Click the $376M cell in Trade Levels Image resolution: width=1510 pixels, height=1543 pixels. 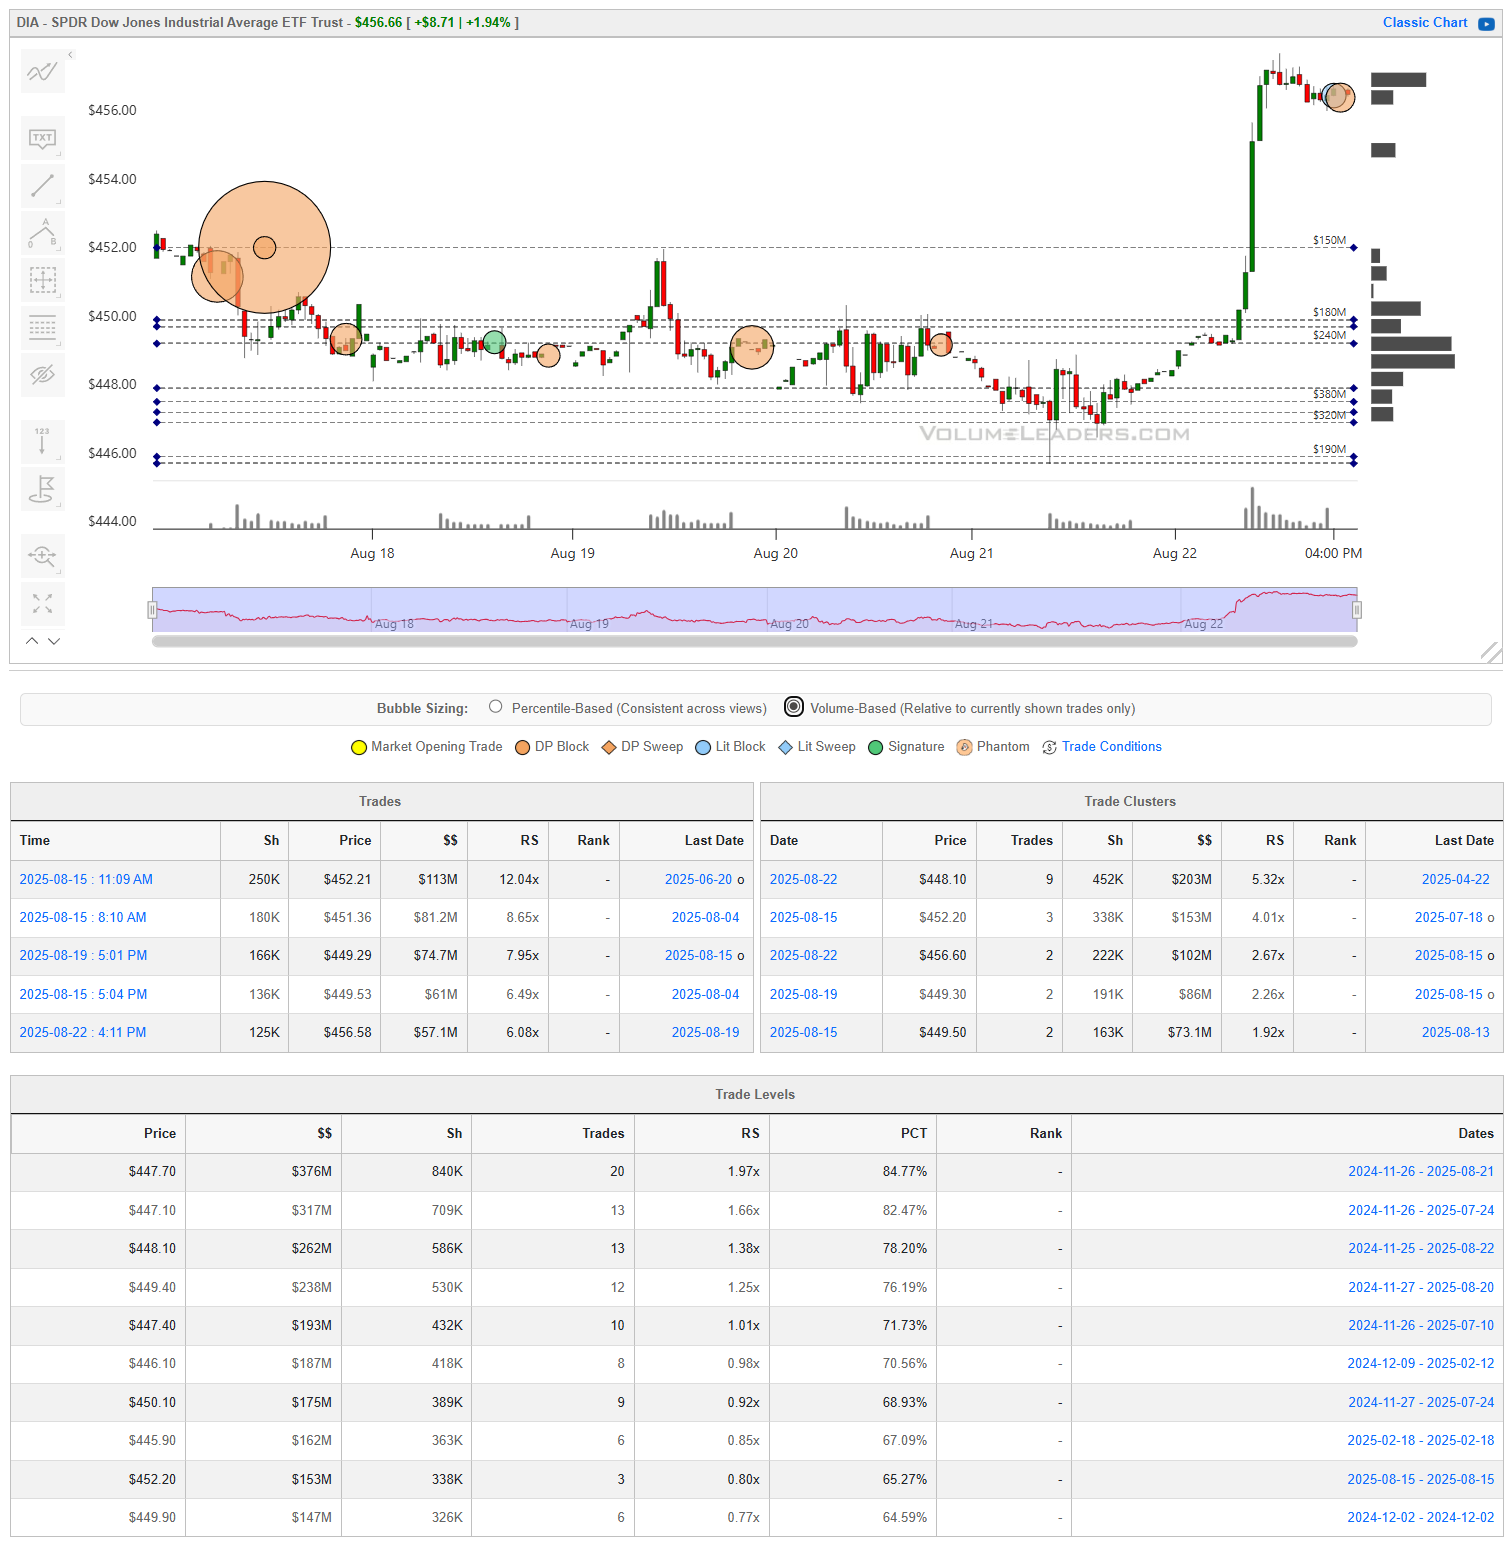pos(263,1171)
